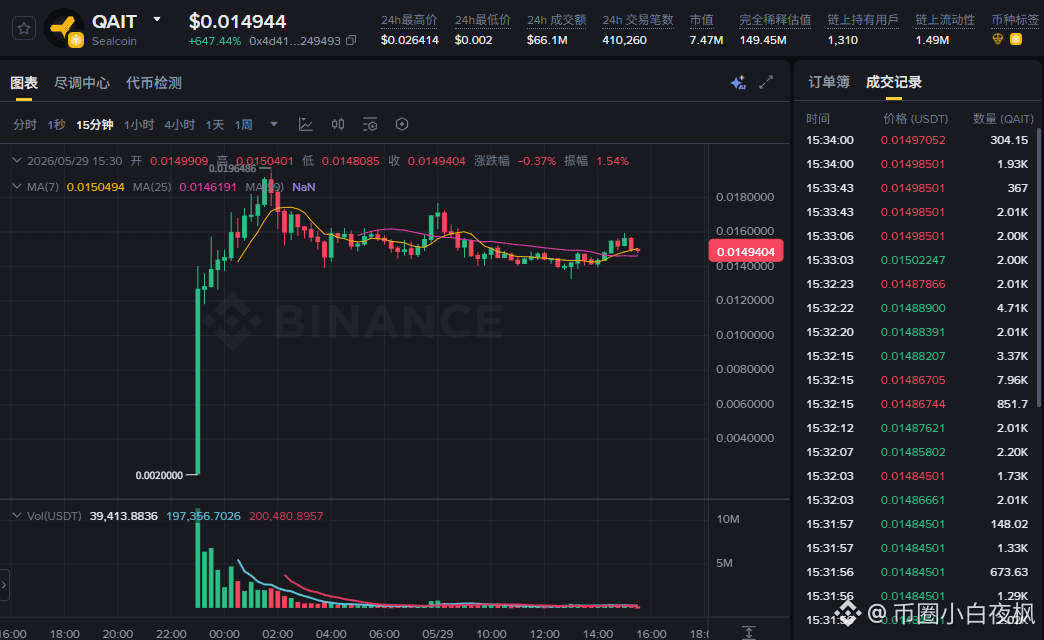Switch to the 尽调中心 tab
The image size is (1044, 640).
(82, 83)
